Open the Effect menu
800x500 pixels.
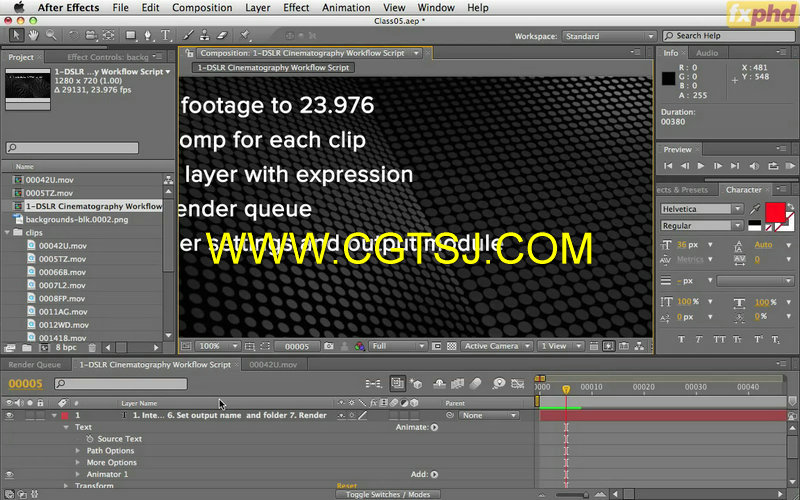pos(296,8)
